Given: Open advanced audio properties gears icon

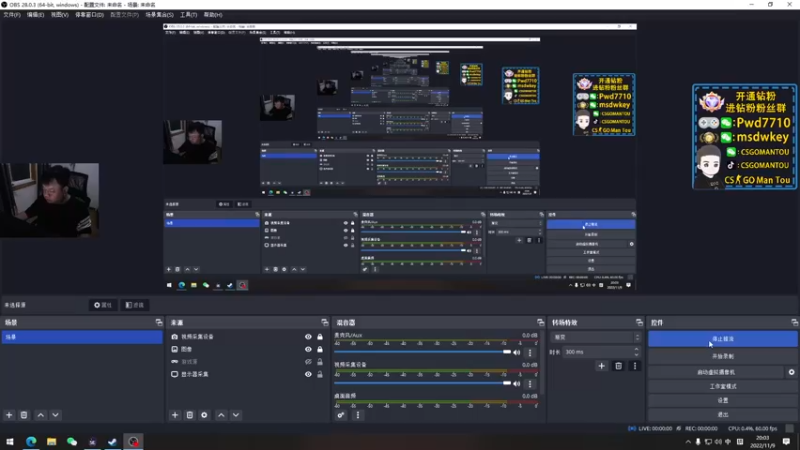Looking at the screenshot, I should (x=341, y=415).
